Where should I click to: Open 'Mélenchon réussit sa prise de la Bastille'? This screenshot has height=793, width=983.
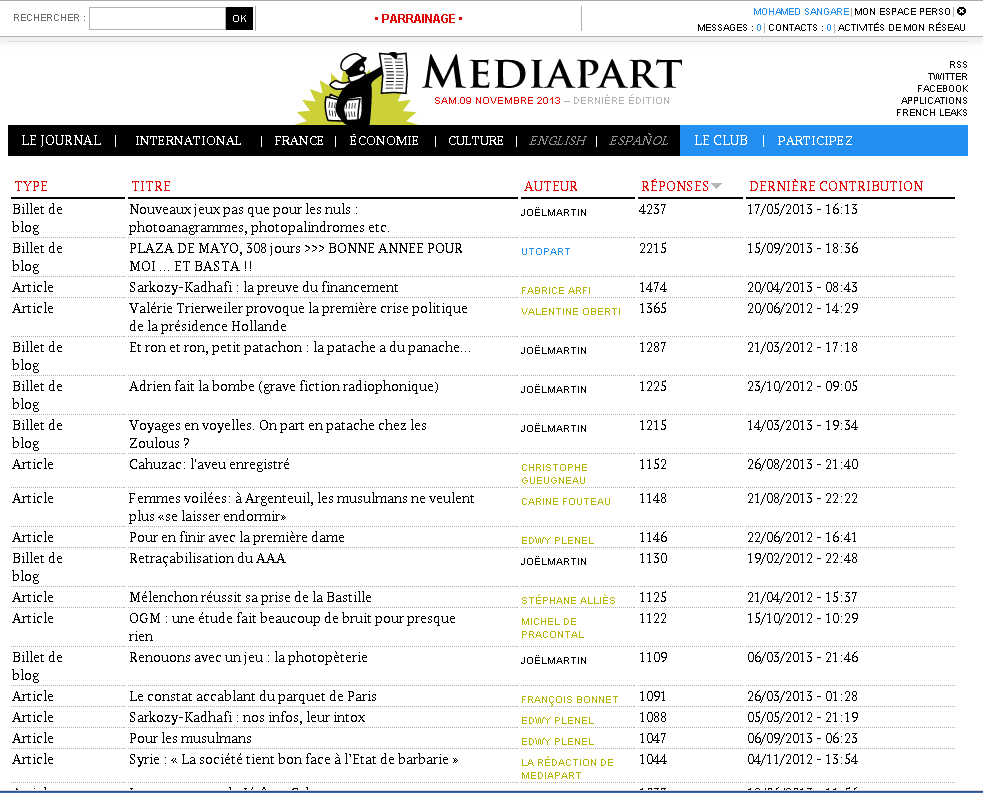click(x=250, y=597)
